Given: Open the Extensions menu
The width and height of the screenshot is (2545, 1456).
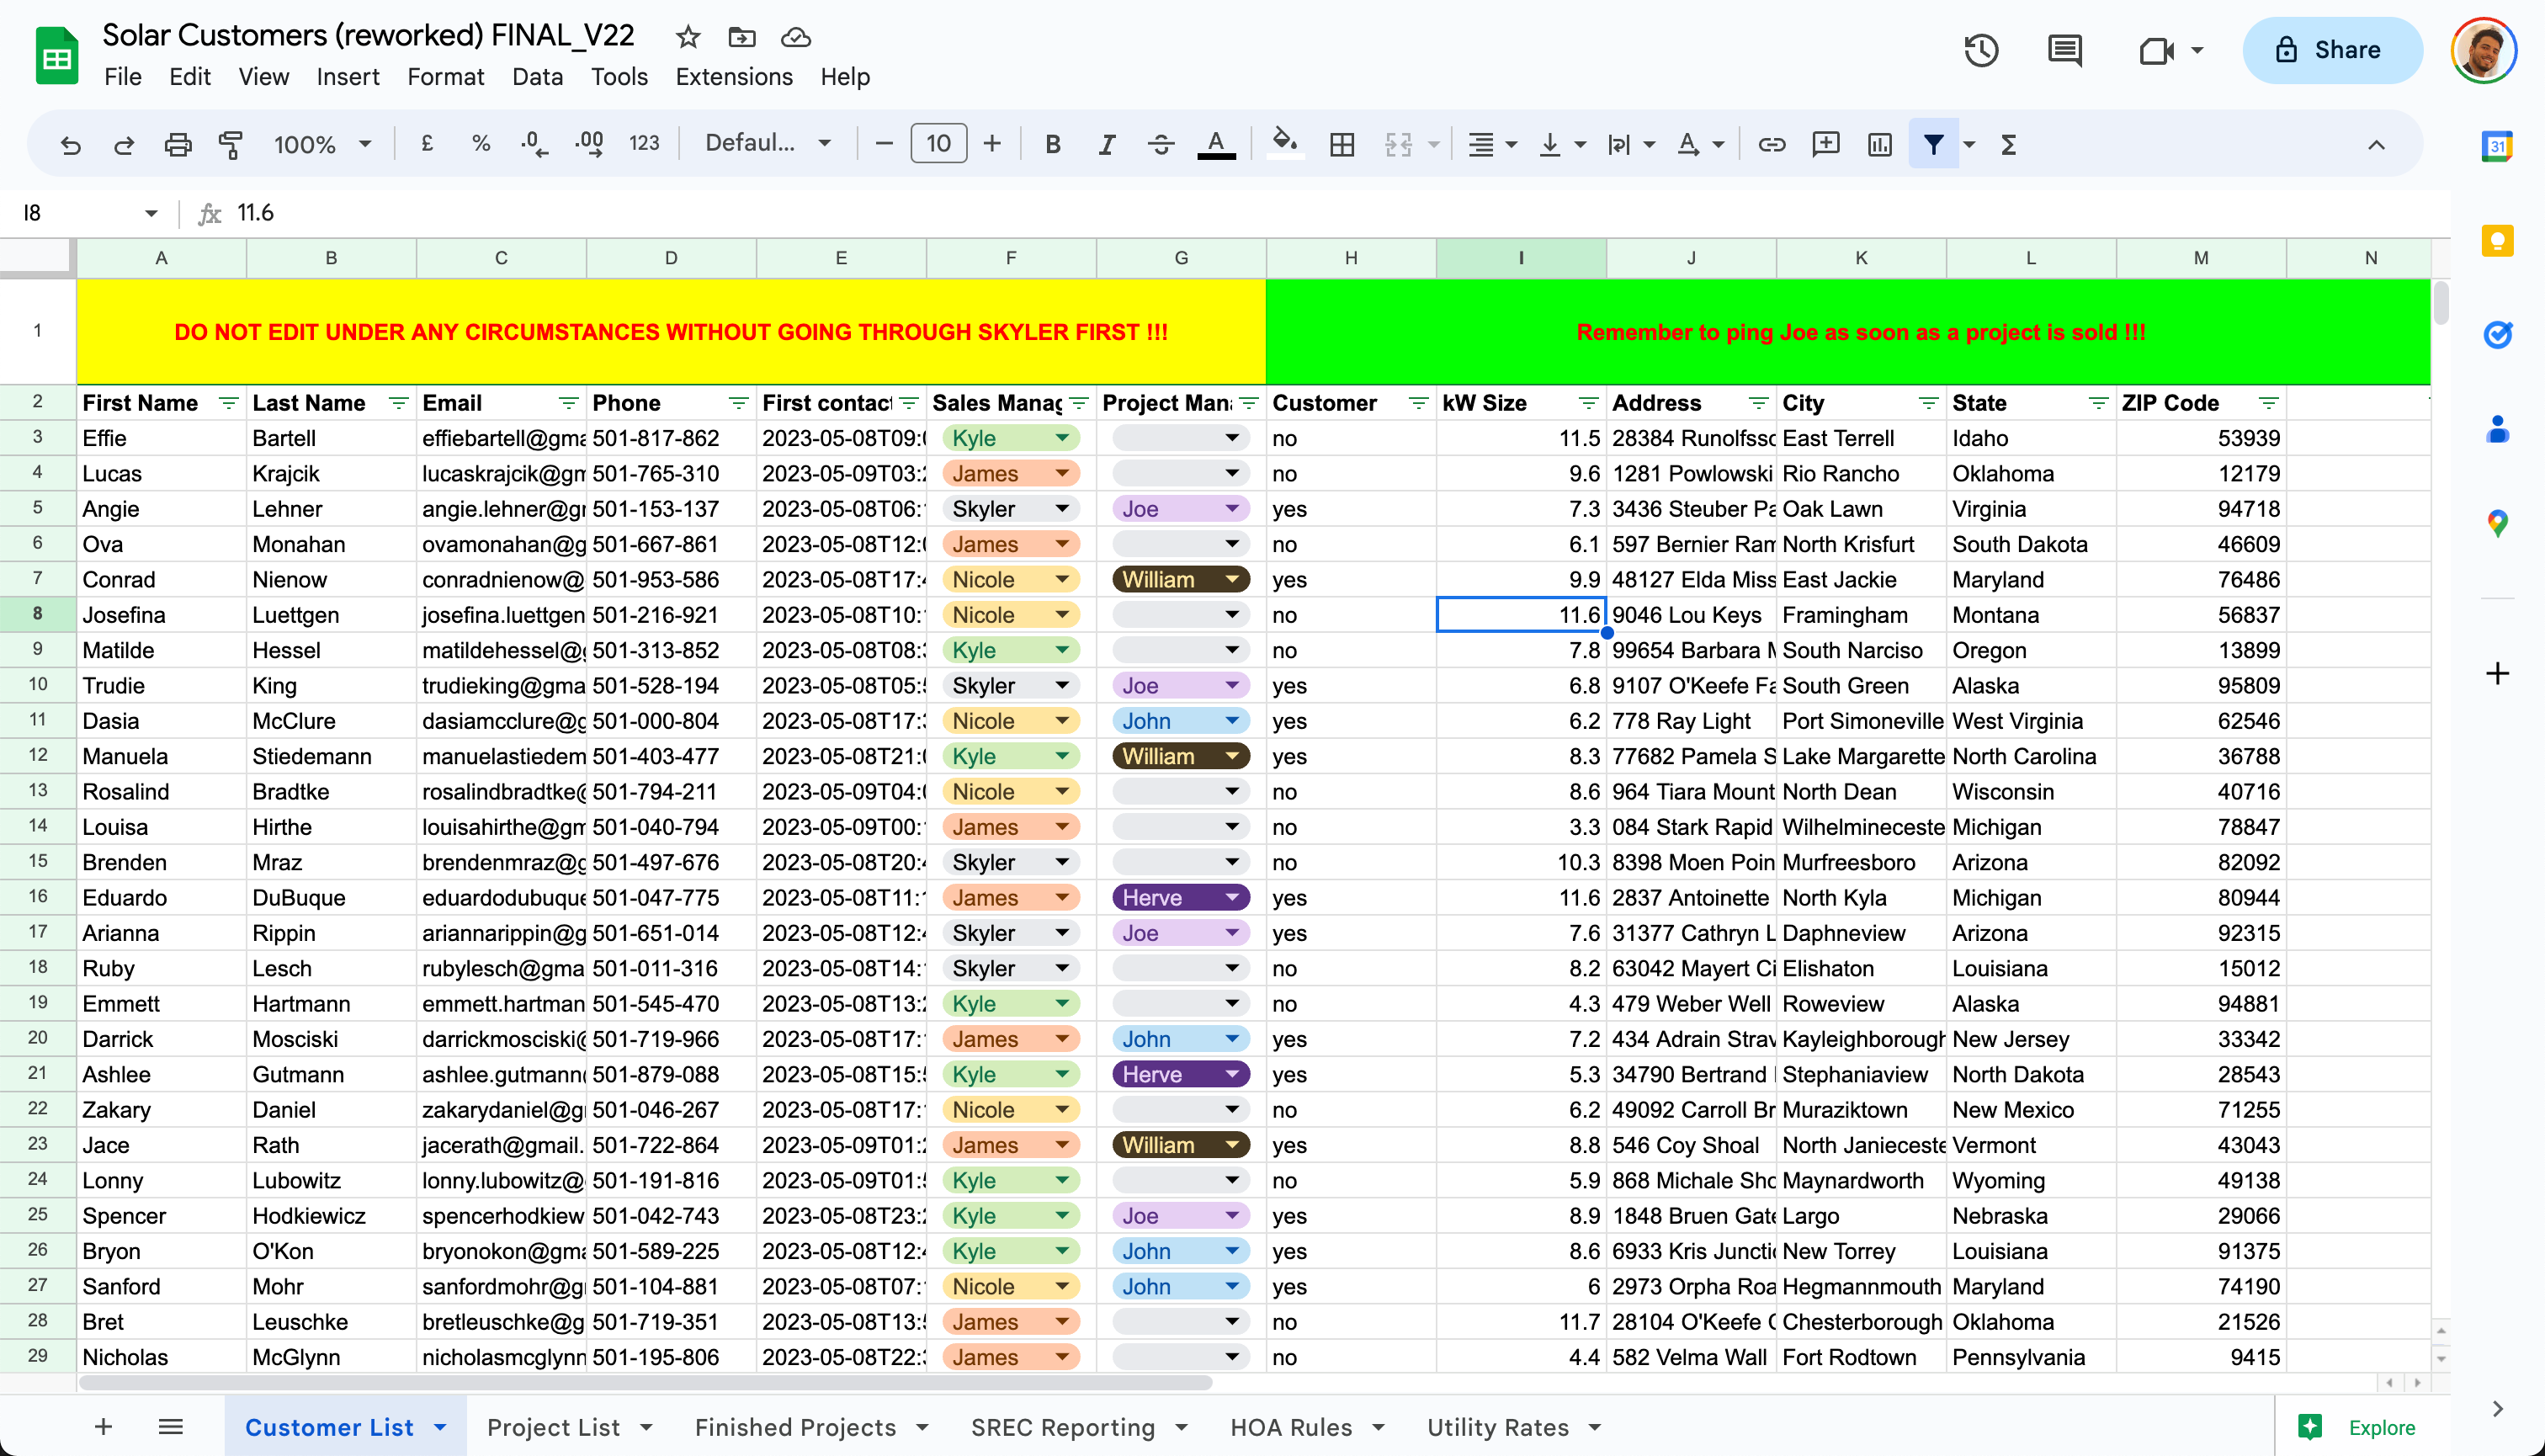Looking at the screenshot, I should click(x=733, y=77).
